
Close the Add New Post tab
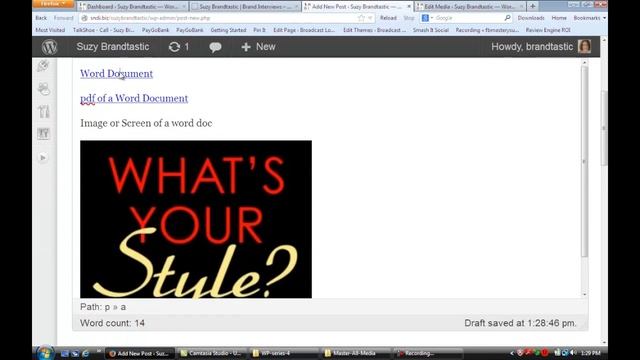click(409, 7)
